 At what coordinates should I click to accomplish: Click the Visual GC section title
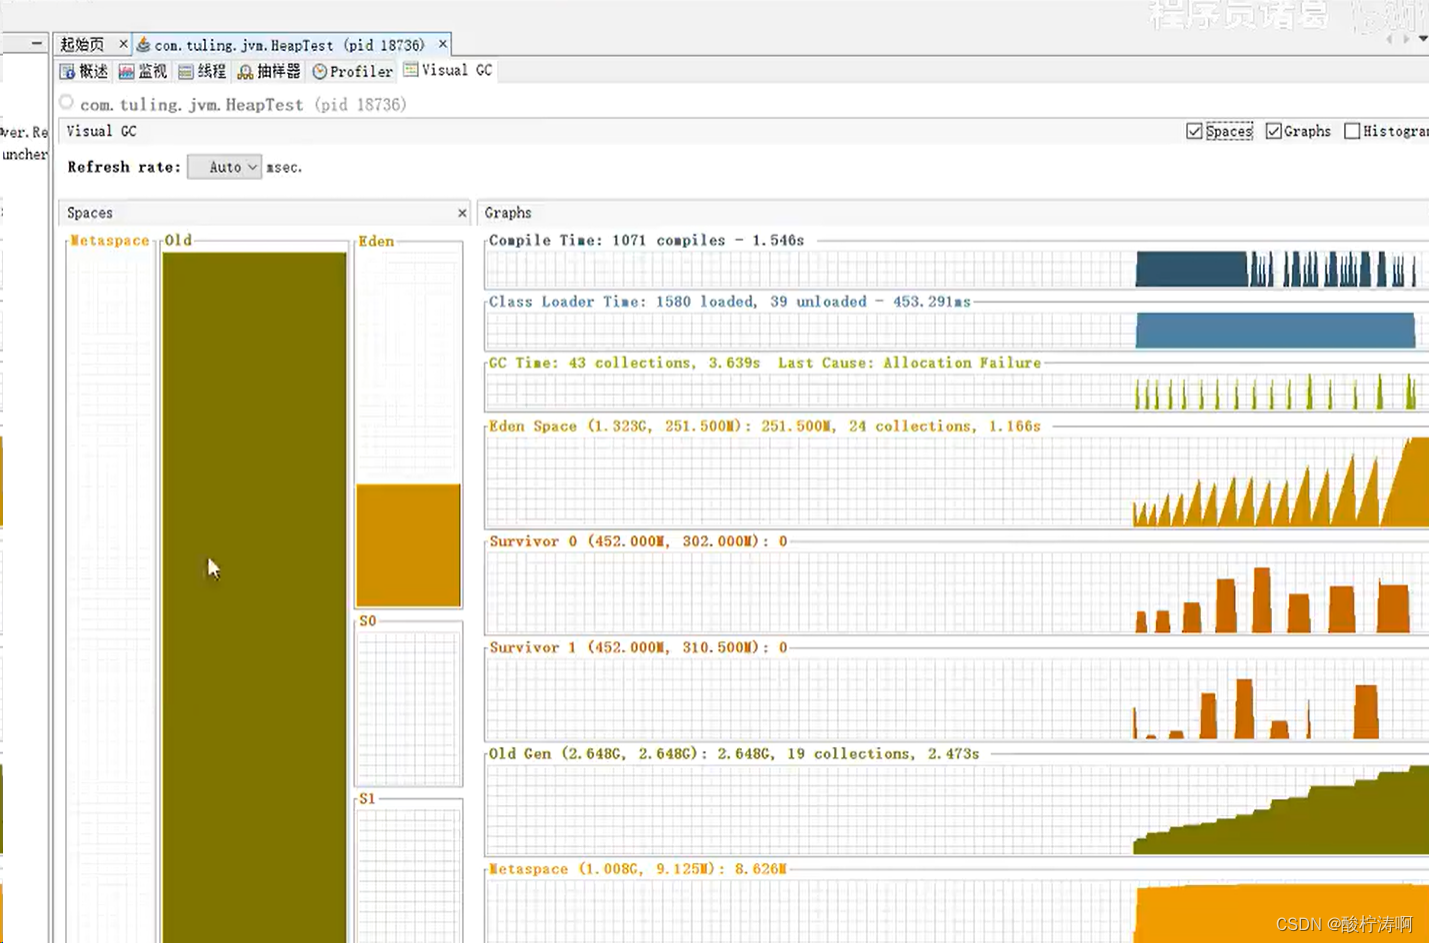(101, 131)
